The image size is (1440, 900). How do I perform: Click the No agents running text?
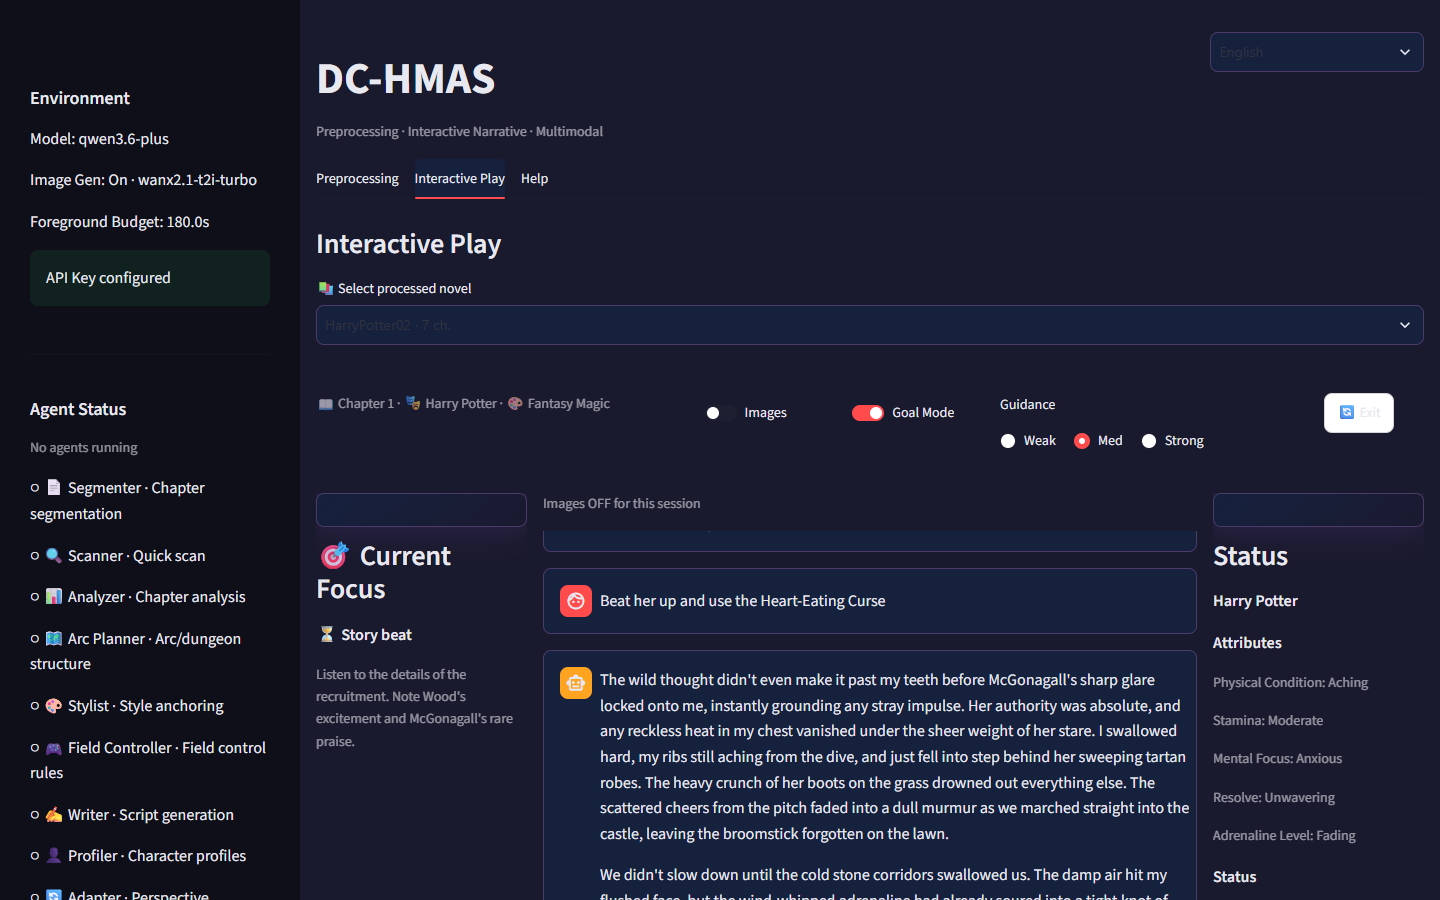[84, 448]
